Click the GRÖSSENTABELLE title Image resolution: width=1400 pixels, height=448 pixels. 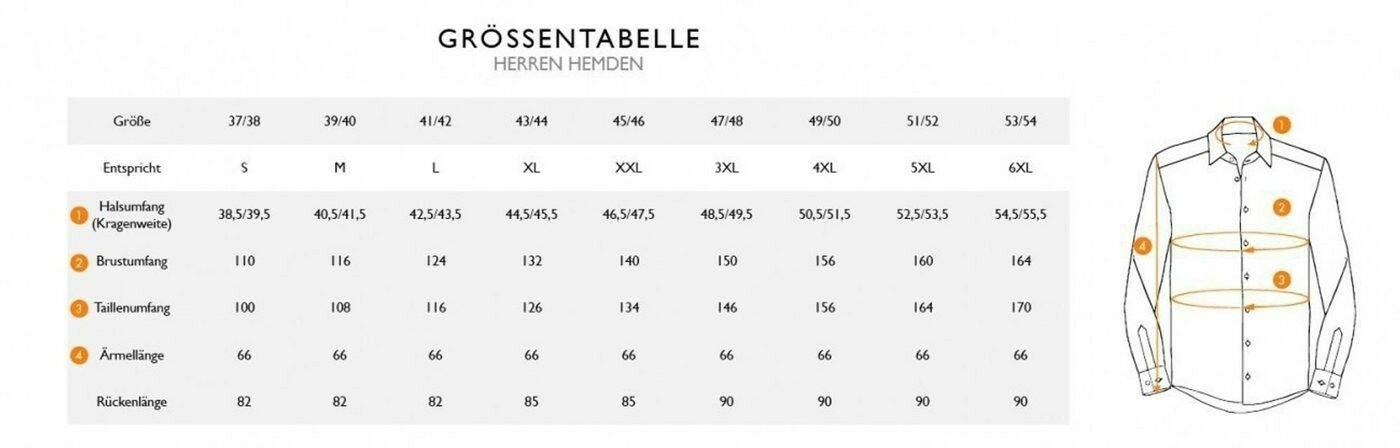coord(569,38)
